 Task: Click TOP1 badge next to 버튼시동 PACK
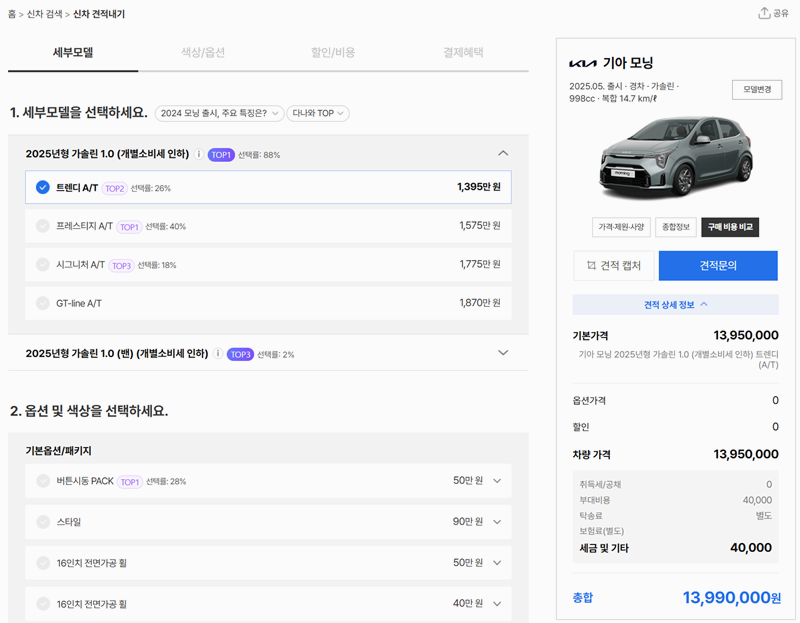click(130, 482)
